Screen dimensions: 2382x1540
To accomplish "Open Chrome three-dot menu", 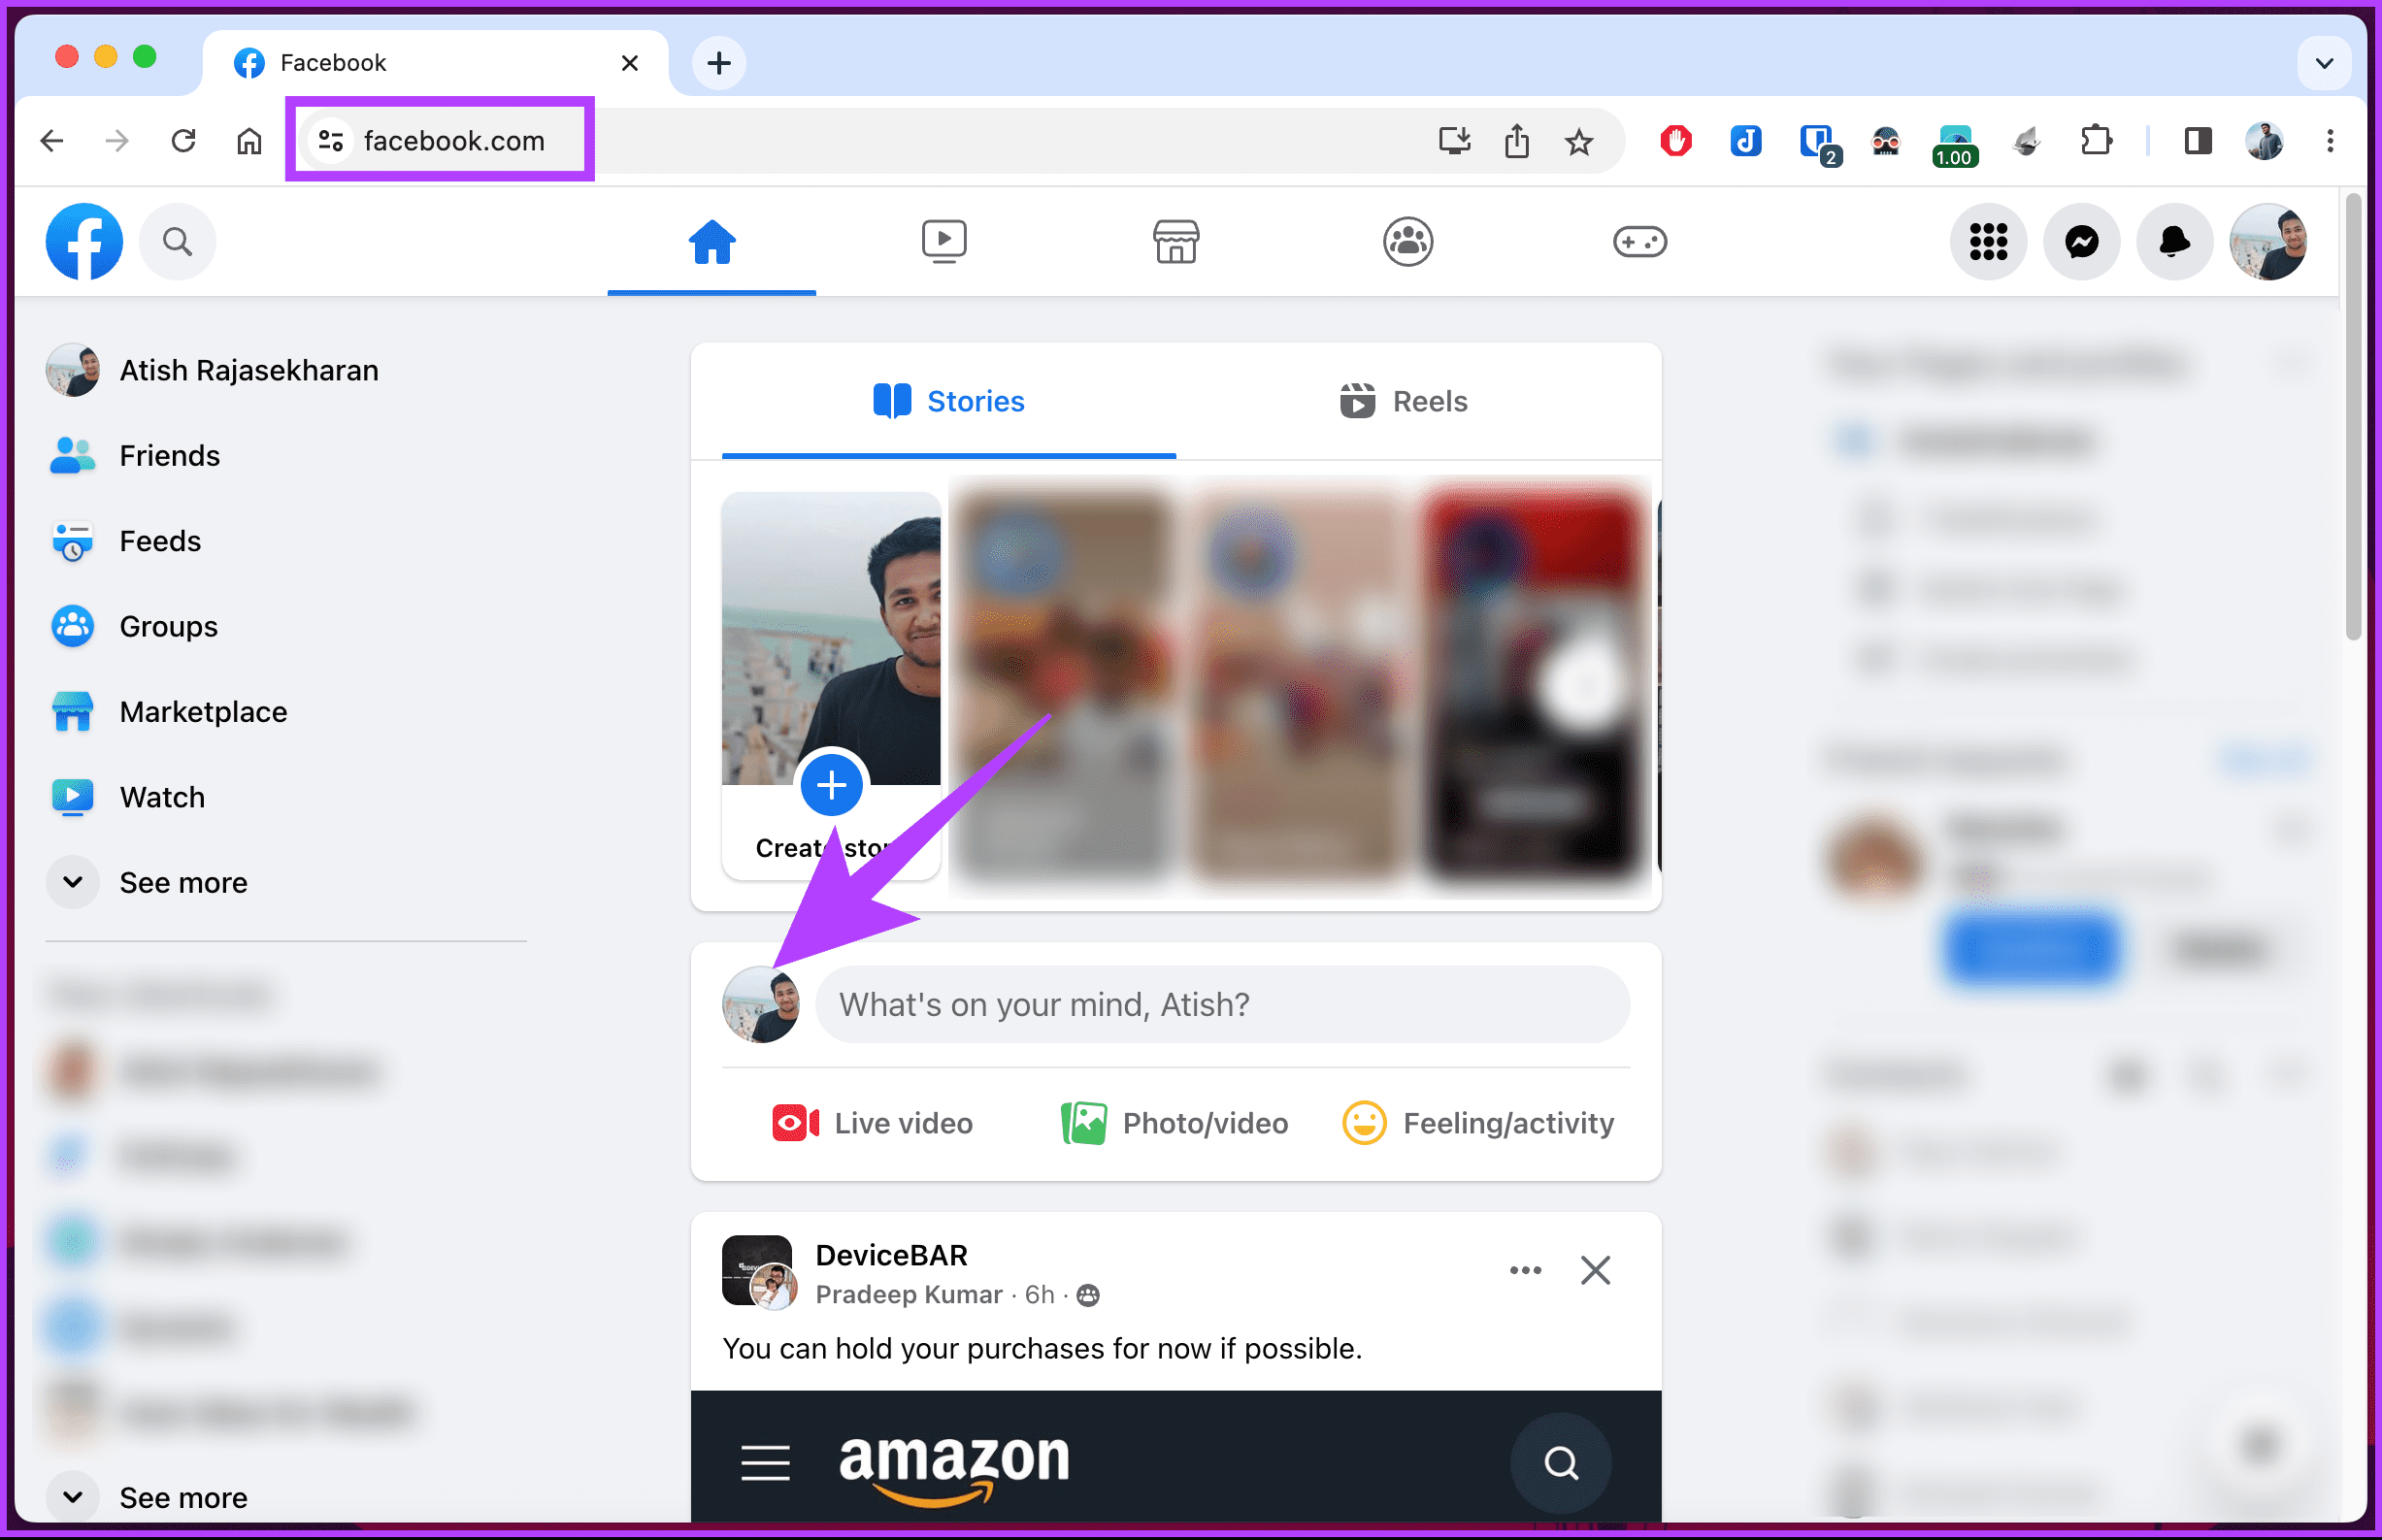I will [x=2330, y=141].
